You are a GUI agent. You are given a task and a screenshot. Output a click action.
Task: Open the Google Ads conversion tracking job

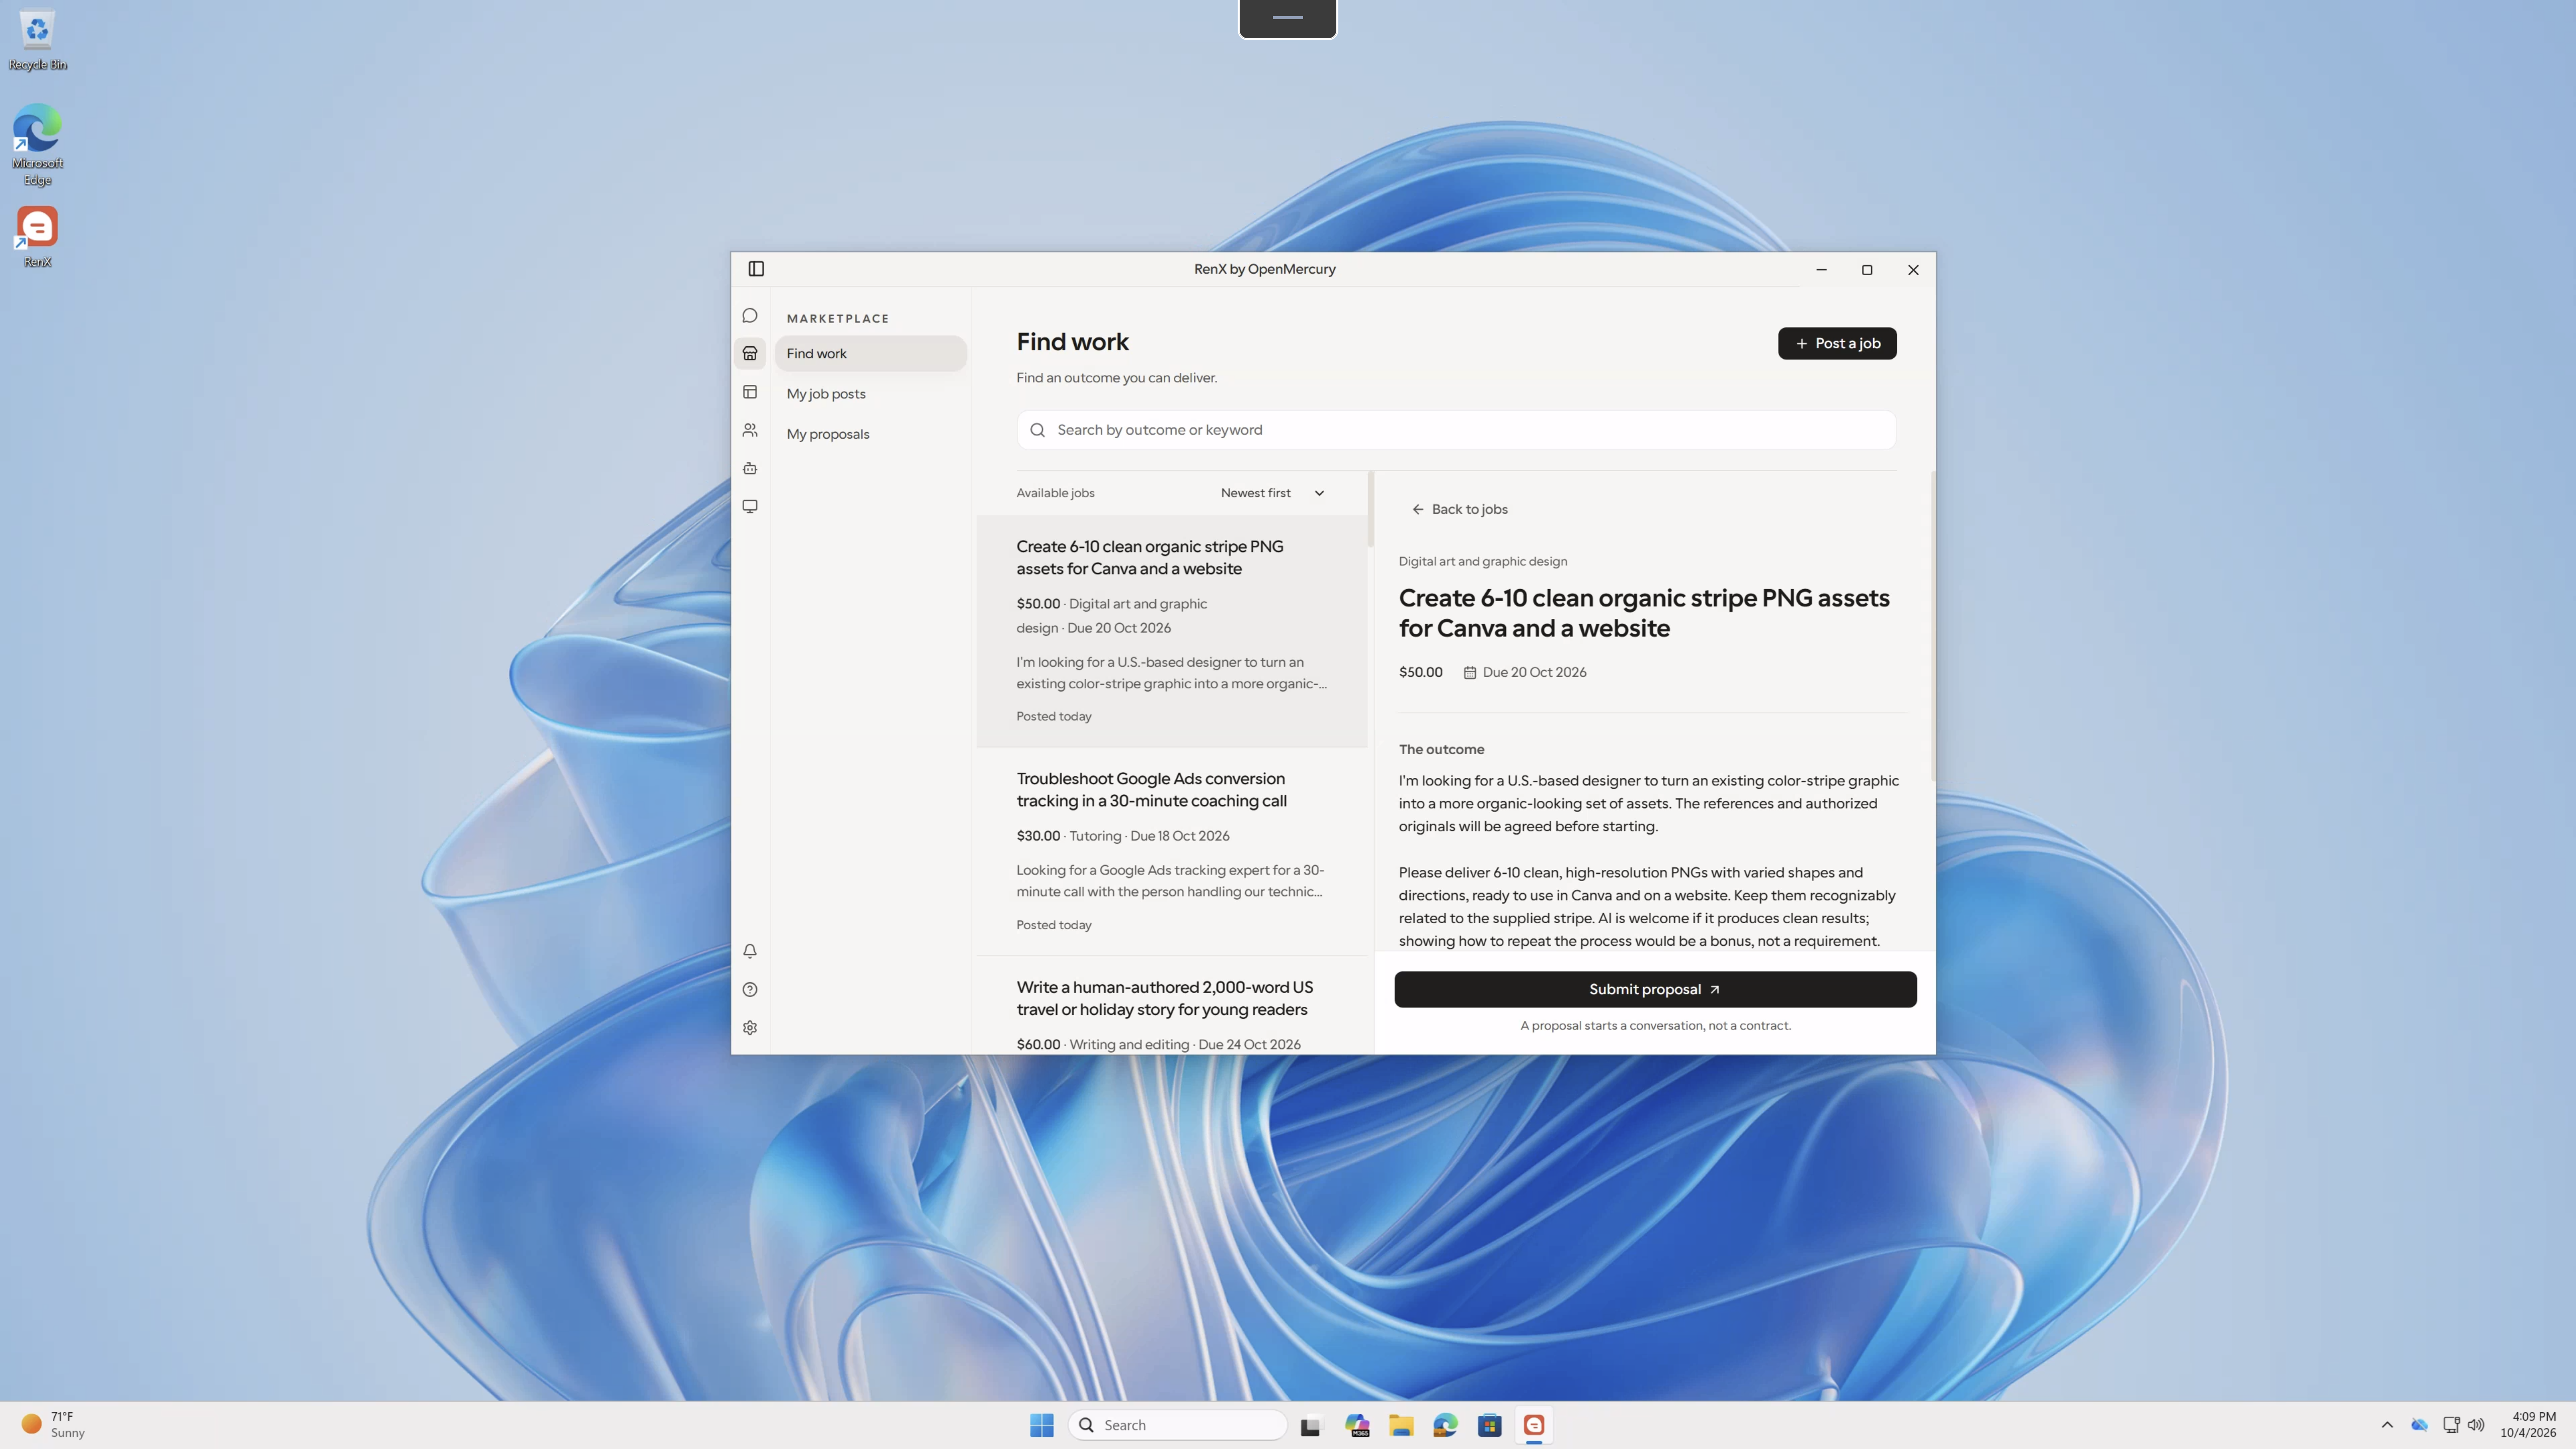pyautogui.click(x=1172, y=851)
